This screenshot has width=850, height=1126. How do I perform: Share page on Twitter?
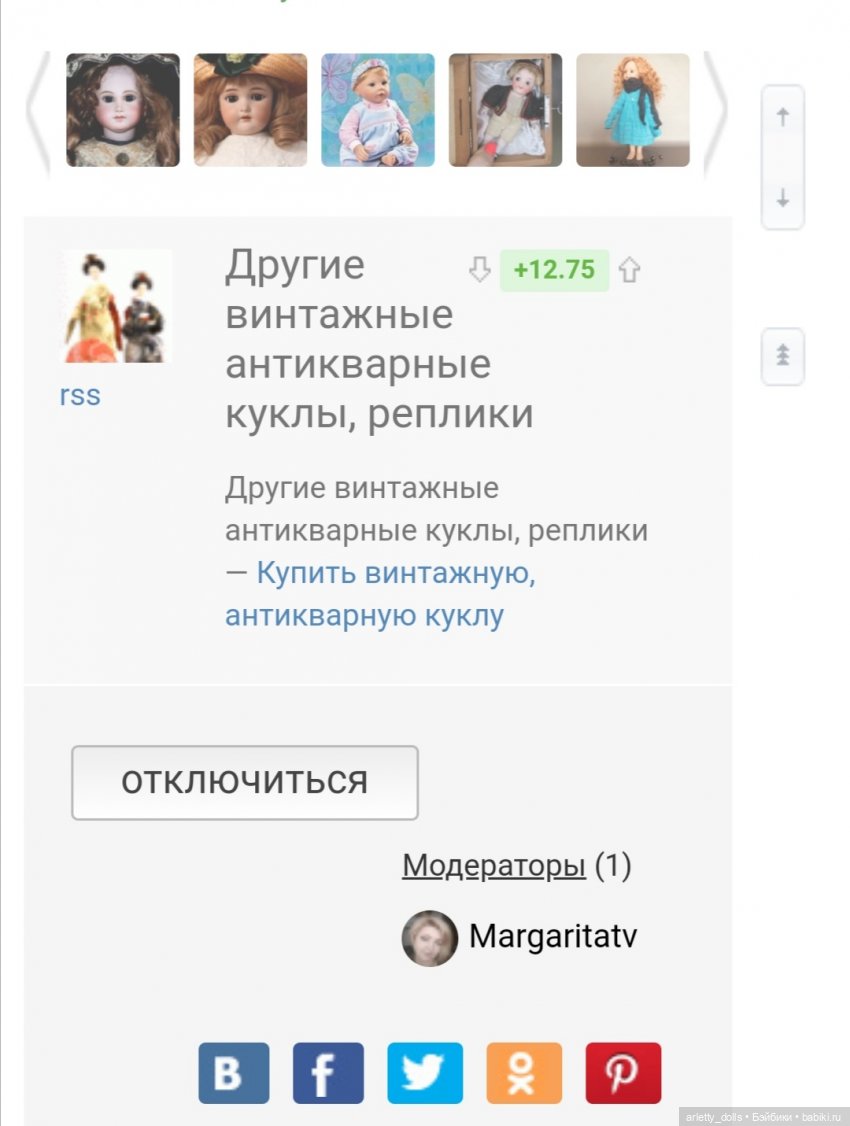(425, 1073)
